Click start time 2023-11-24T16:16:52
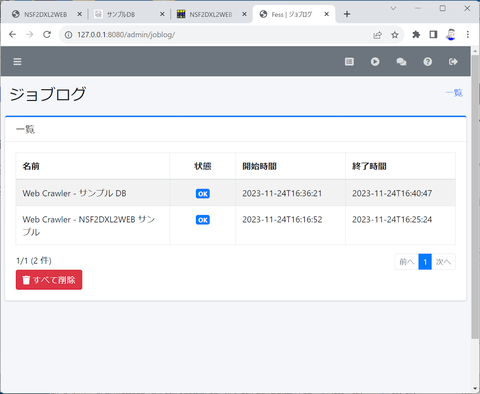The image size is (480, 394). (282, 220)
